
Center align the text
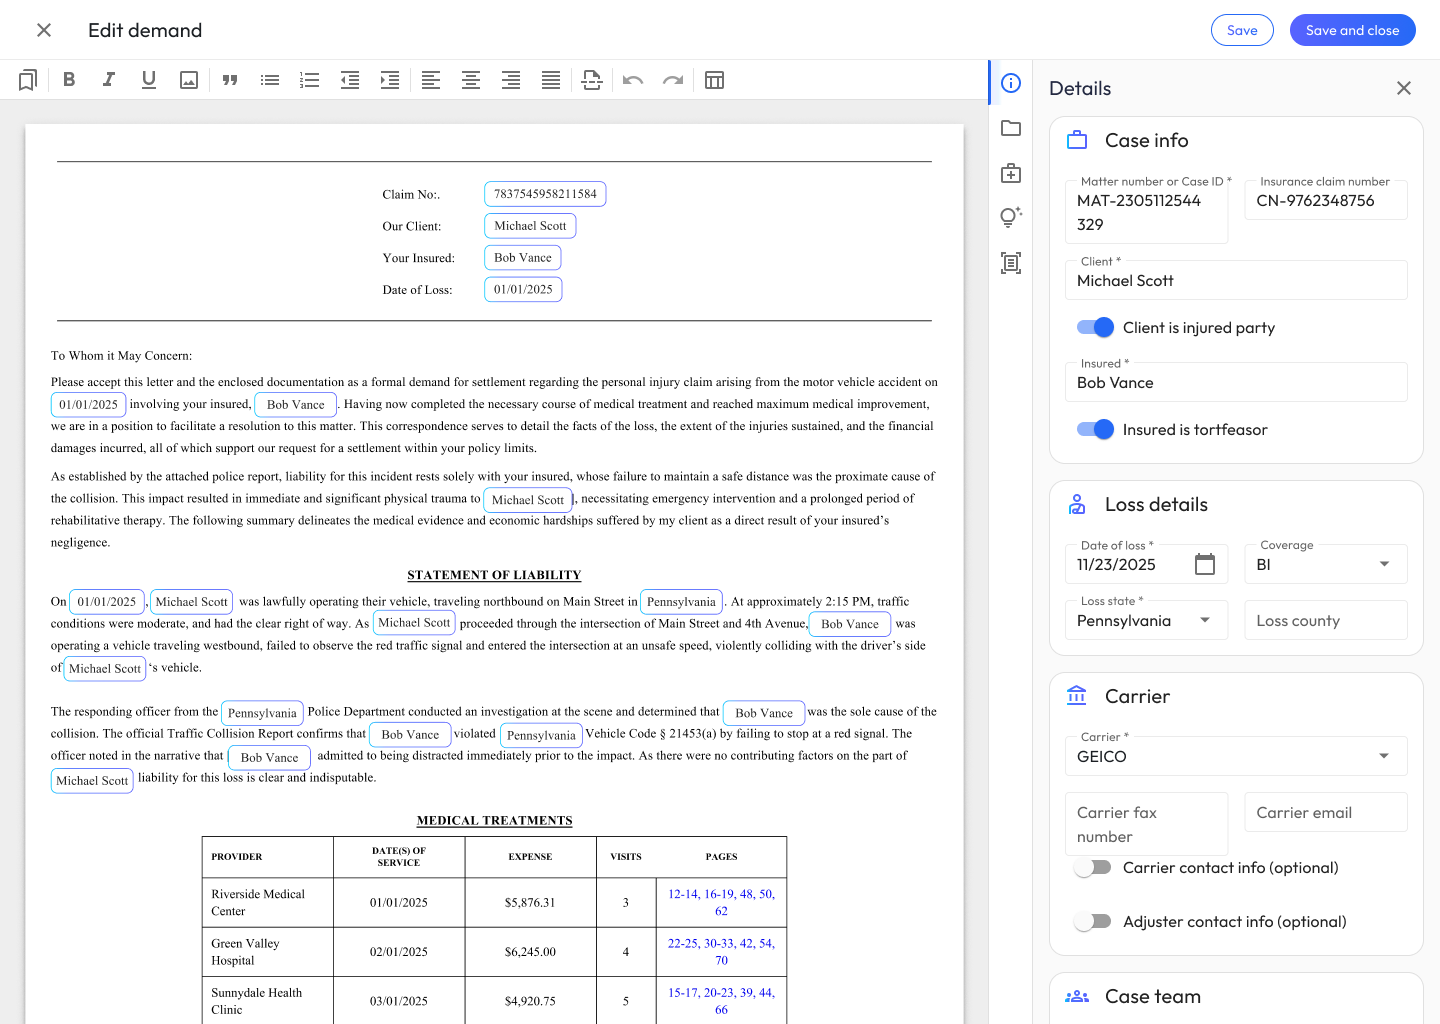[x=471, y=80]
